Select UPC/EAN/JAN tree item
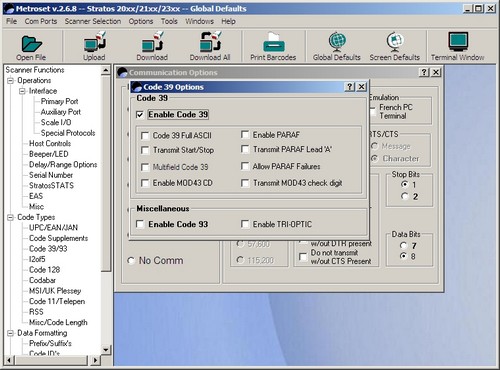500x370 pixels. (x=53, y=228)
